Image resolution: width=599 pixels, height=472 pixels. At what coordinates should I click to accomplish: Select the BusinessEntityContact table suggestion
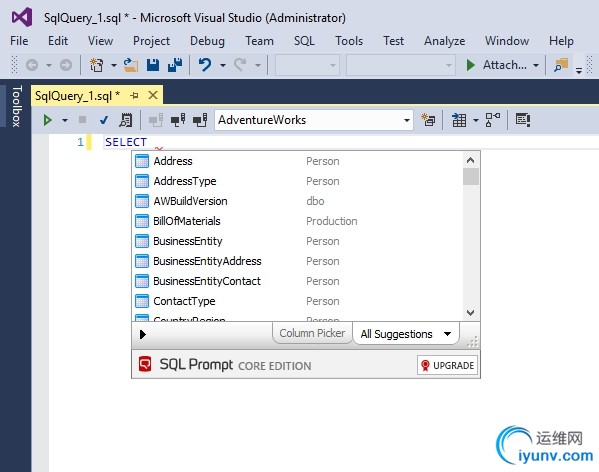(298, 281)
